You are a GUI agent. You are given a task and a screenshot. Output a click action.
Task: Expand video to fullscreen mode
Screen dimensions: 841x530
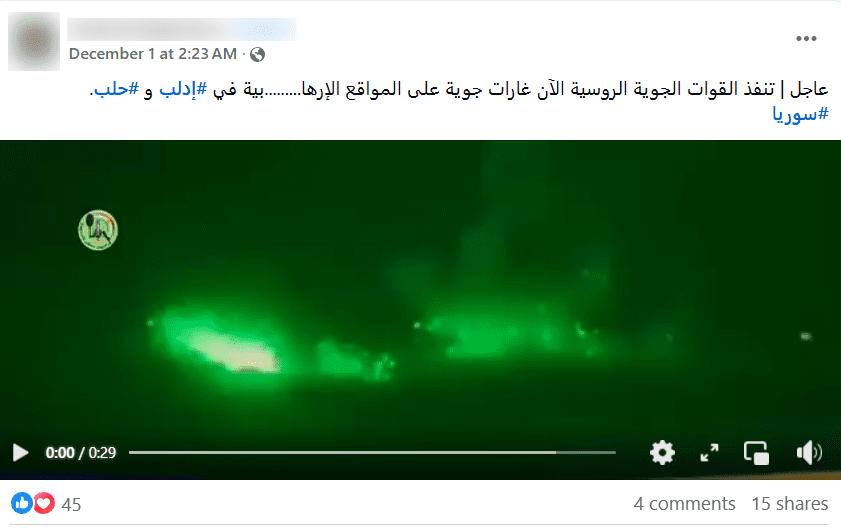point(710,453)
